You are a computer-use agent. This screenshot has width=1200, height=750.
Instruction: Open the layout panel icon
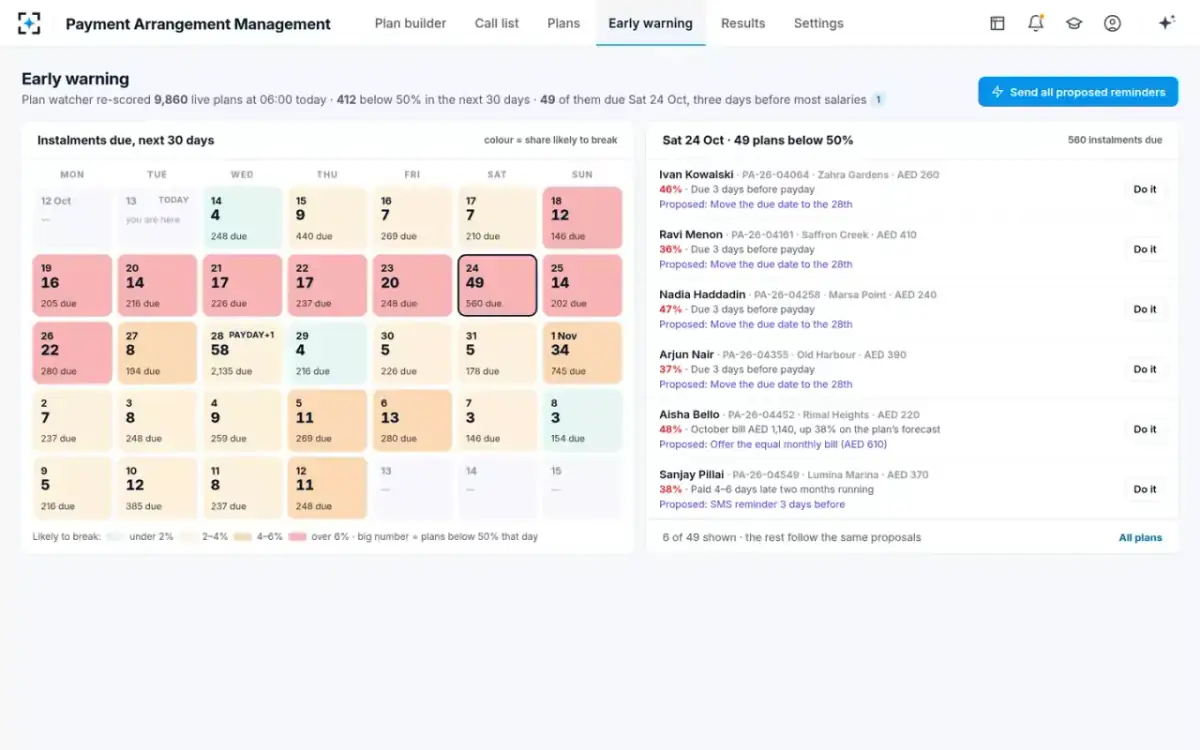point(997,23)
